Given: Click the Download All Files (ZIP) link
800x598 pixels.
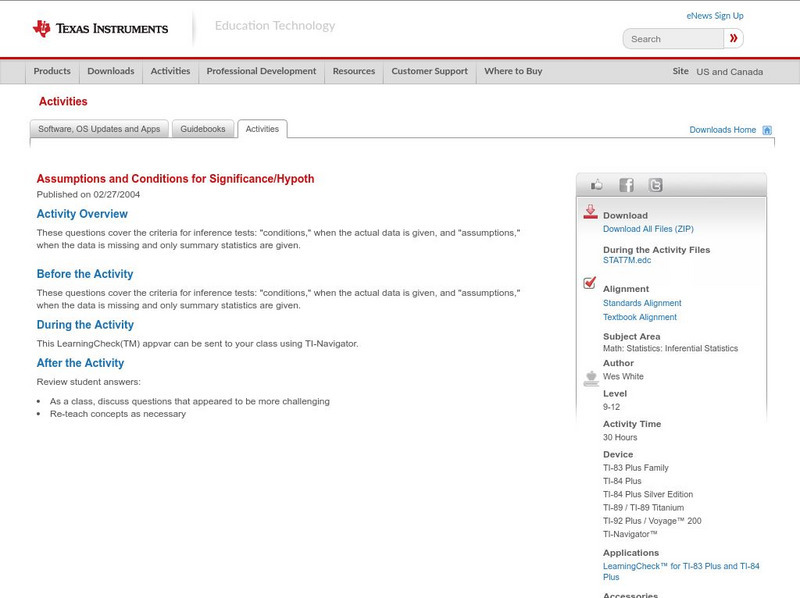Looking at the screenshot, I should tap(648, 229).
